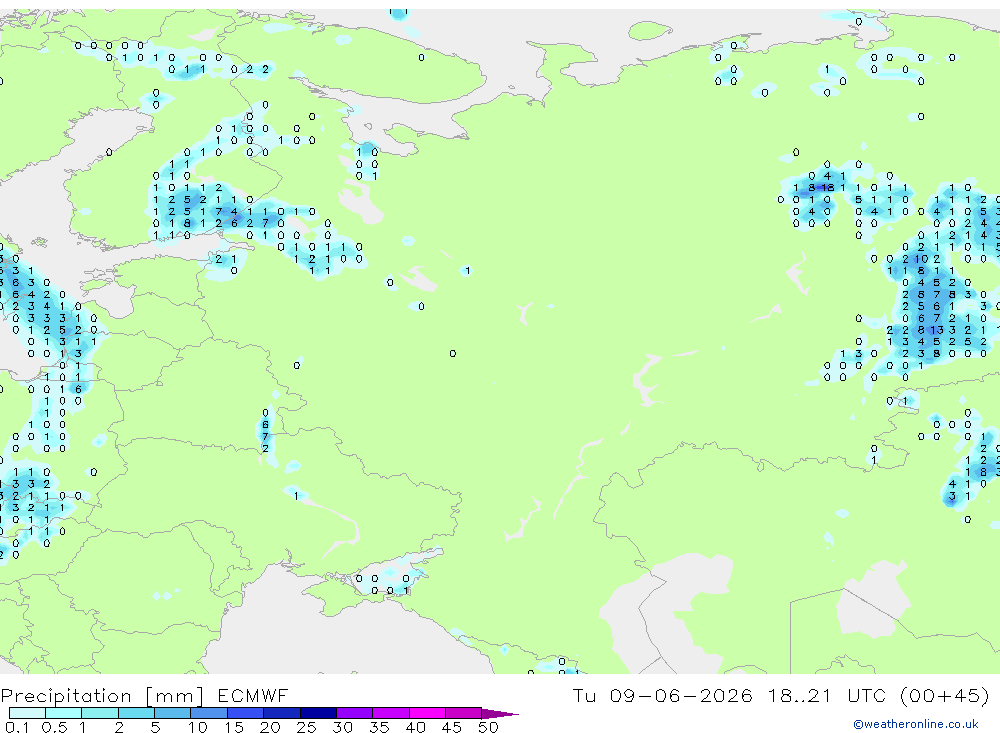Select the 45–50 mm legend color swatch
This screenshot has width=1000, height=733.
(464, 713)
